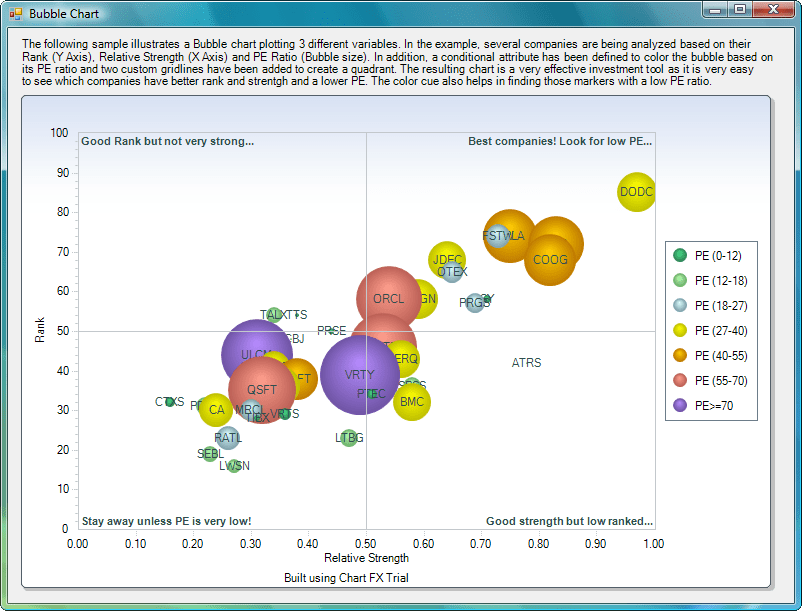Click the red ORCL bubble
The width and height of the screenshot is (802, 611).
389,298
